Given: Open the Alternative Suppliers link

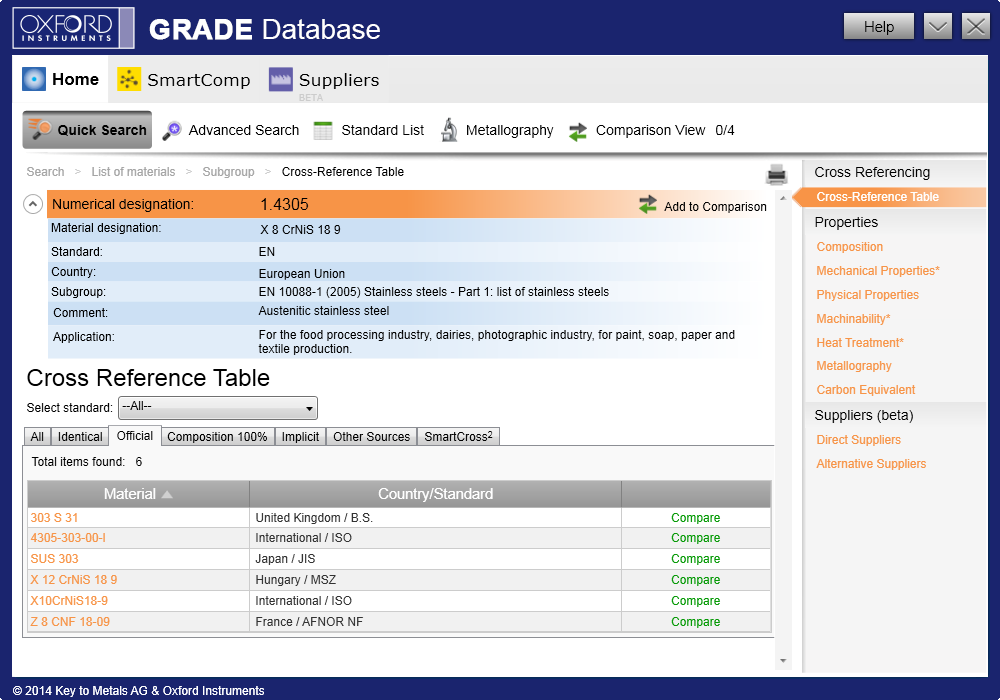Looking at the screenshot, I should click(871, 463).
